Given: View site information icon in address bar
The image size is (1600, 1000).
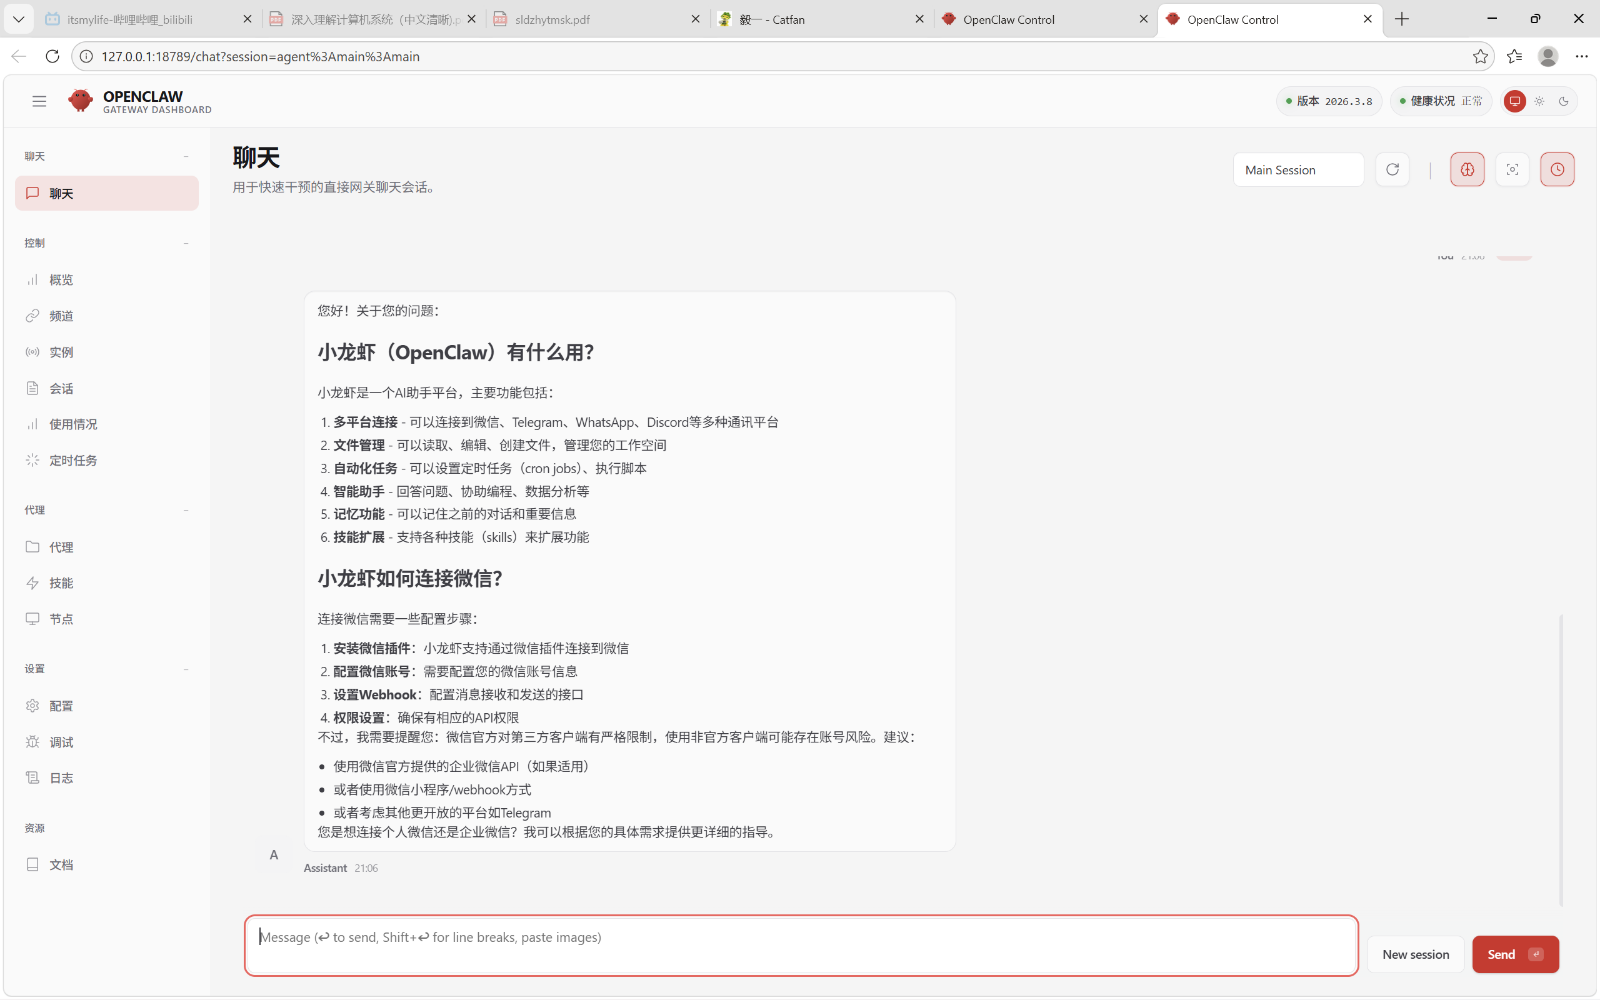Looking at the screenshot, I should point(86,56).
